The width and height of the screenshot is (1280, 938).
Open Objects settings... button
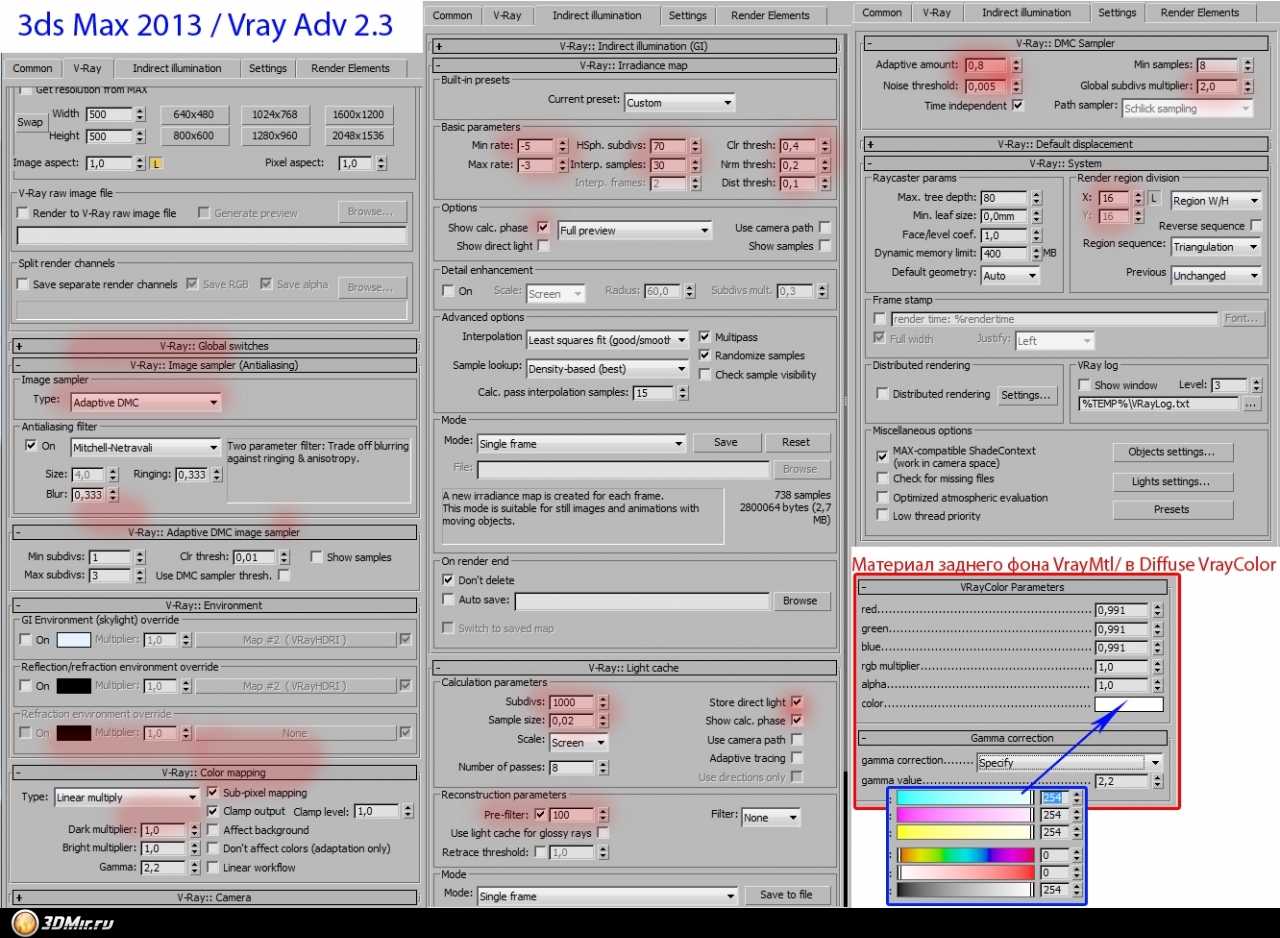1171,452
